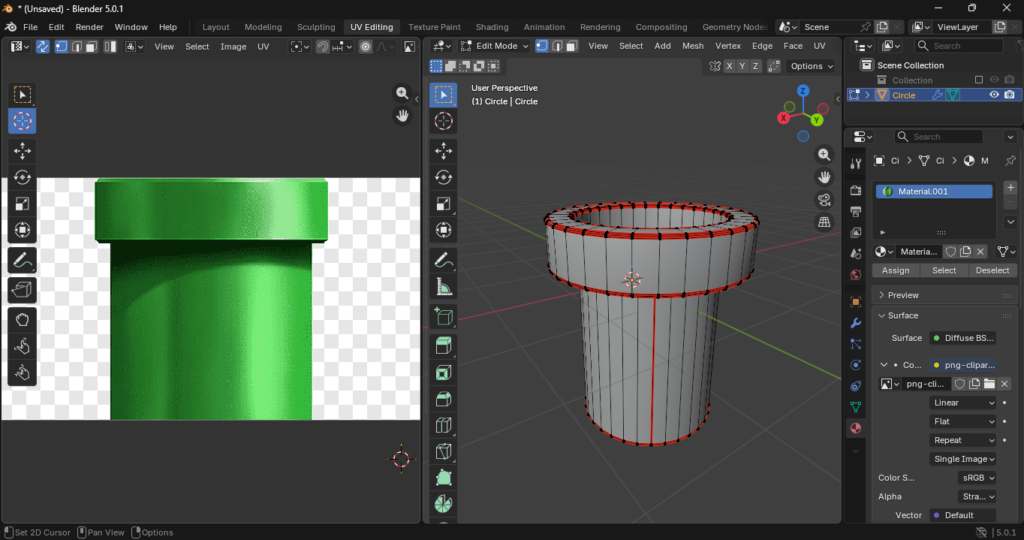Toggle camera view button in the 3D viewport

point(825,199)
